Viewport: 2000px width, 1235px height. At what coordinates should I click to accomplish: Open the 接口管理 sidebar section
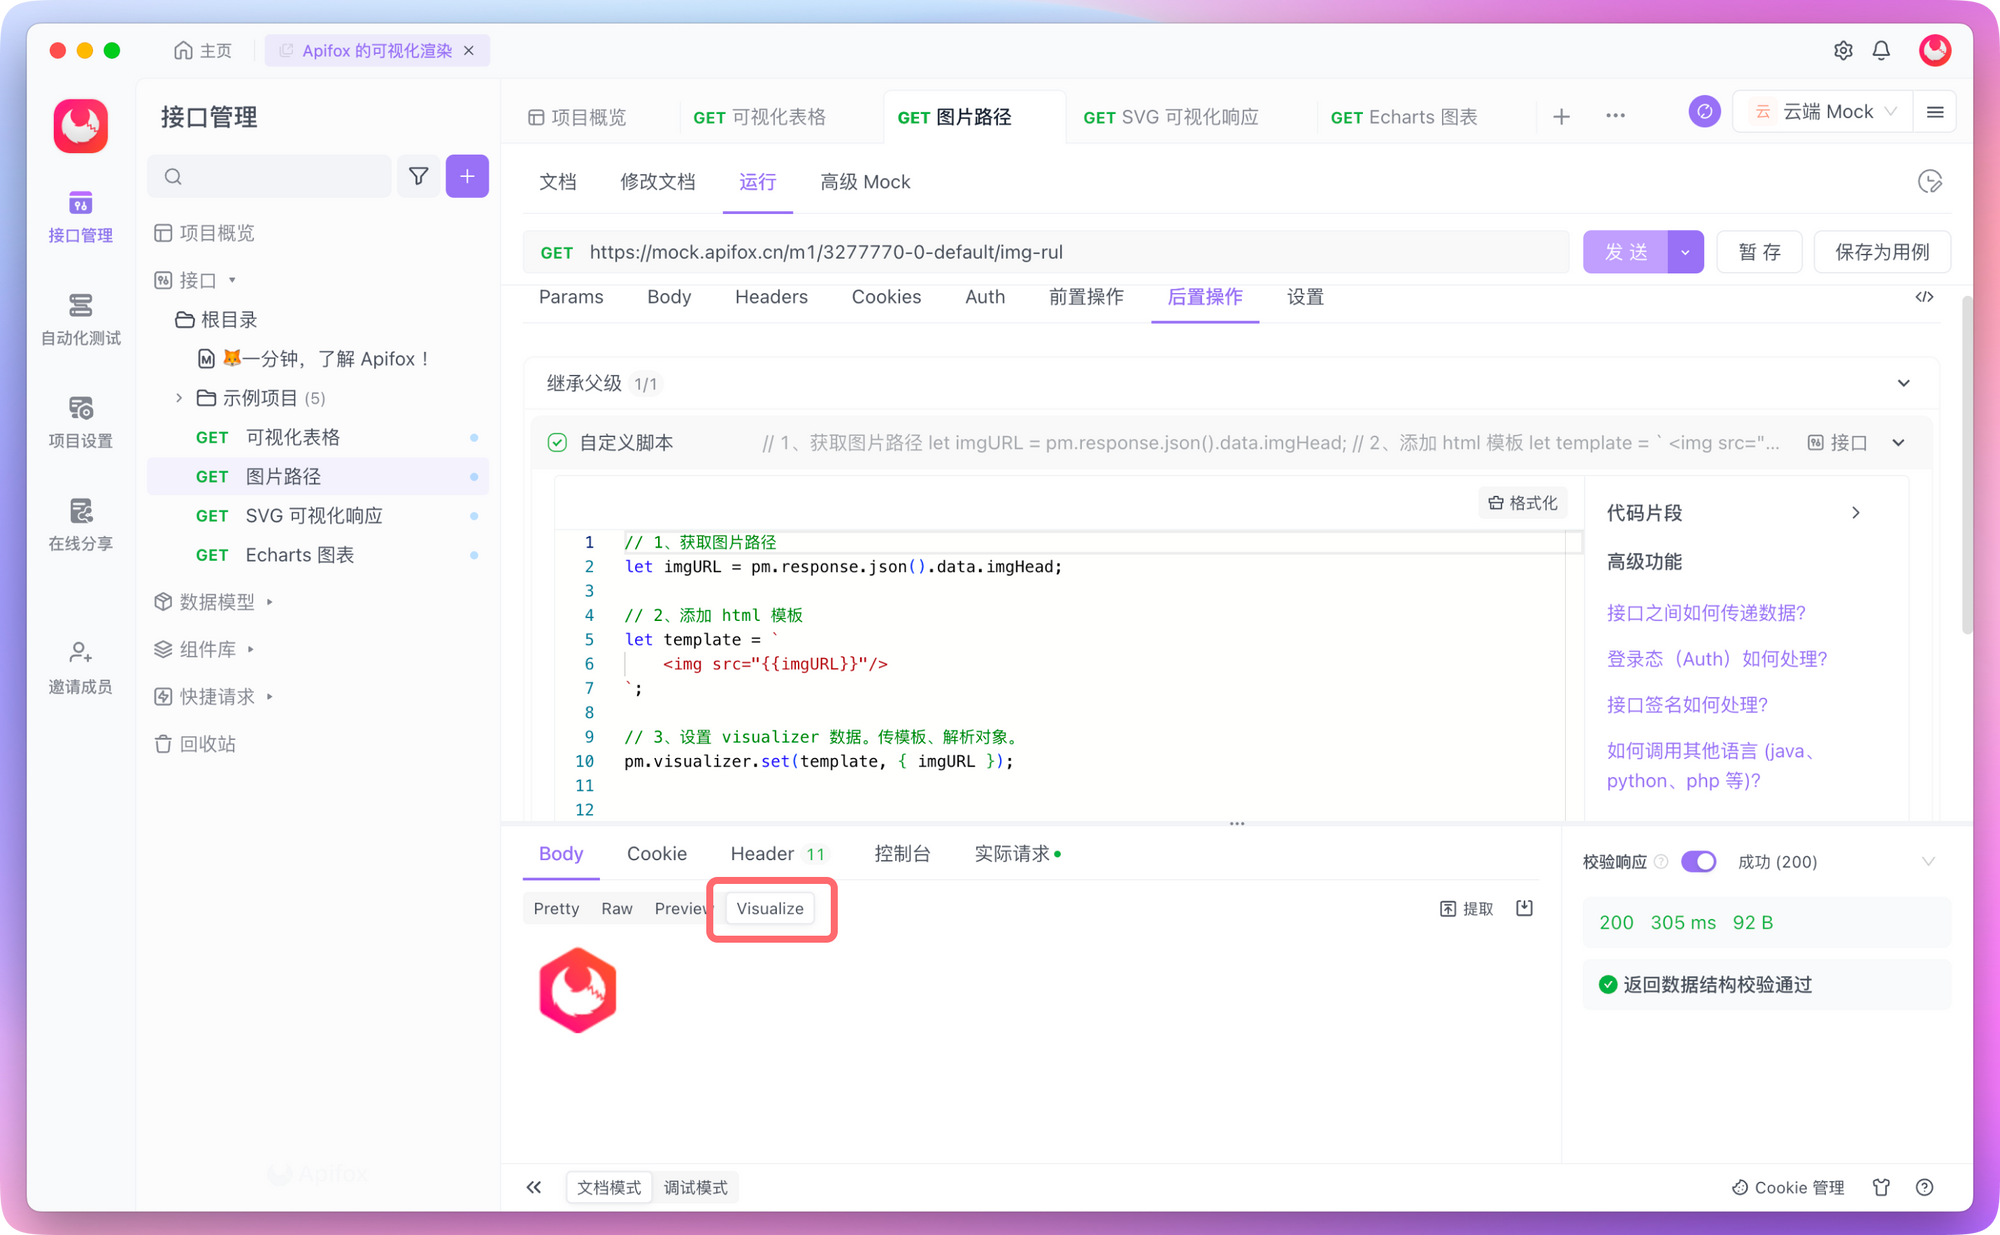[x=80, y=217]
